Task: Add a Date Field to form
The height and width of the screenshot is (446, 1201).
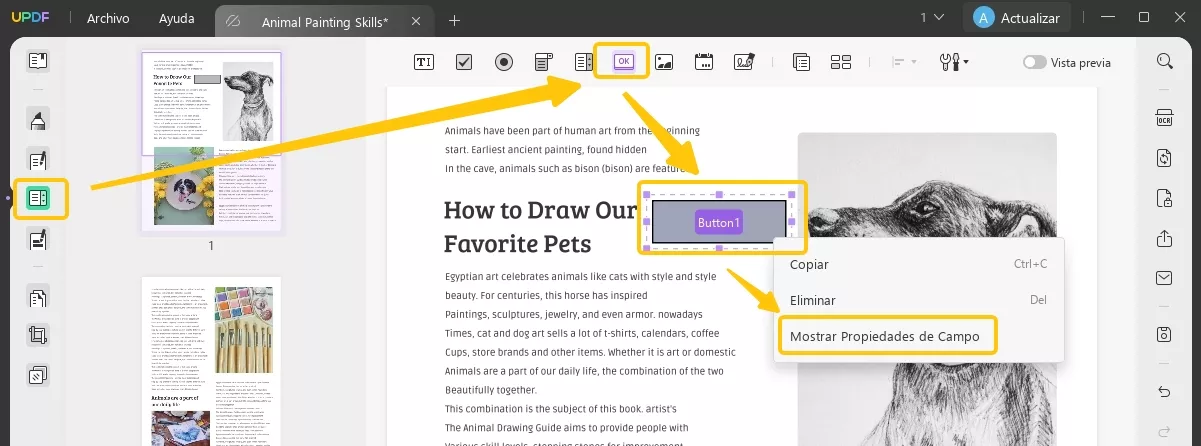Action: [x=704, y=62]
